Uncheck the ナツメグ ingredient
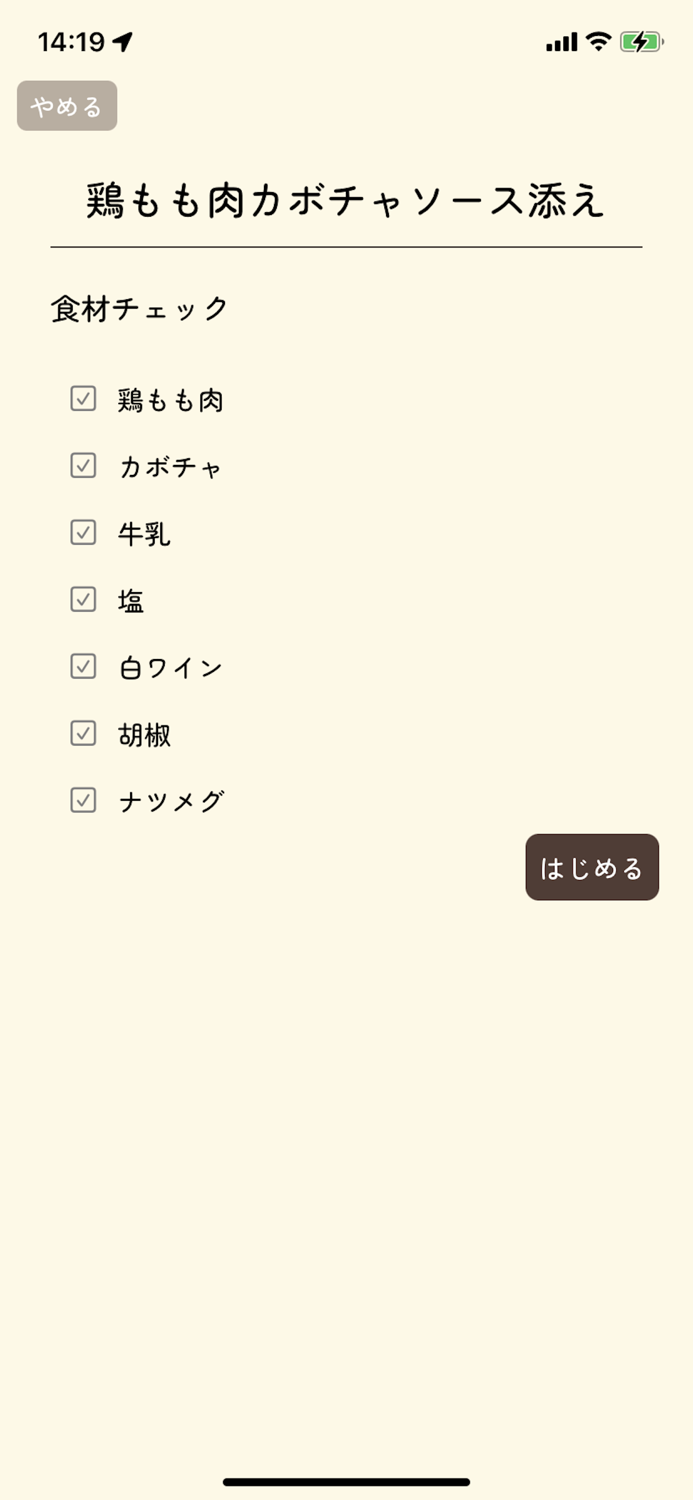This screenshot has width=693, height=1500. coord(83,800)
